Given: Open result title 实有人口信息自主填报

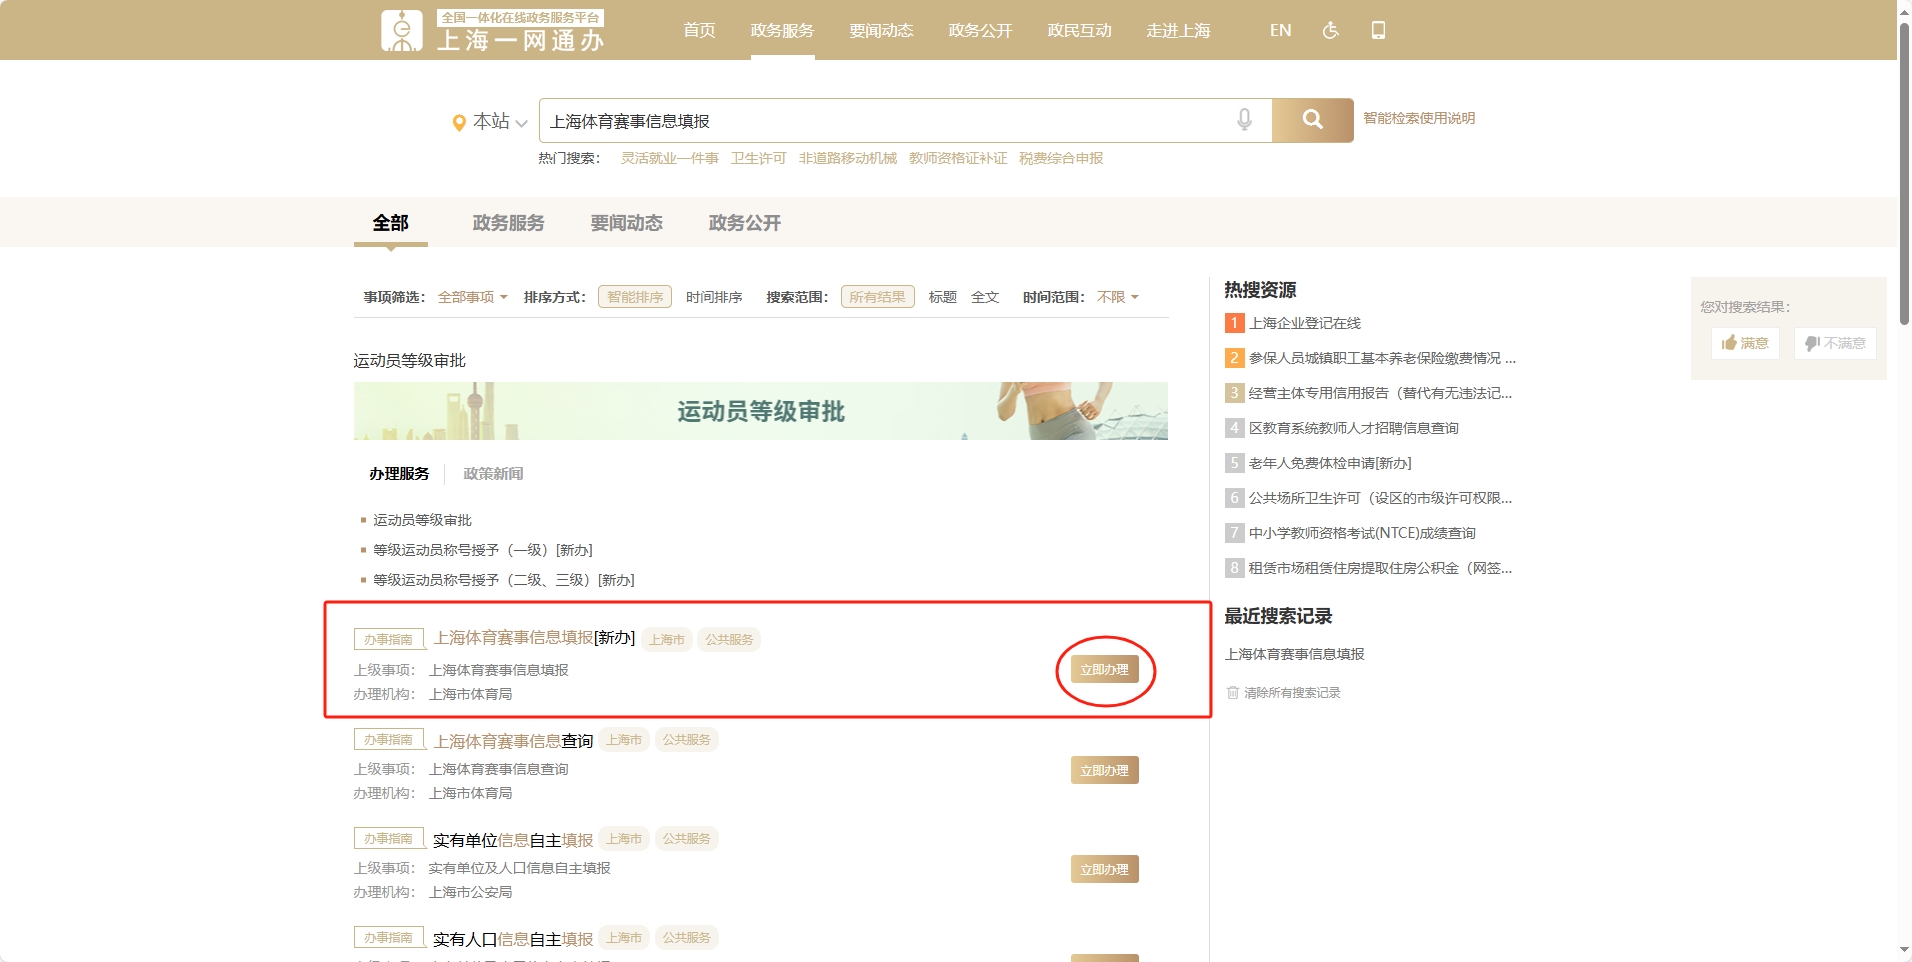Looking at the screenshot, I should coord(513,939).
